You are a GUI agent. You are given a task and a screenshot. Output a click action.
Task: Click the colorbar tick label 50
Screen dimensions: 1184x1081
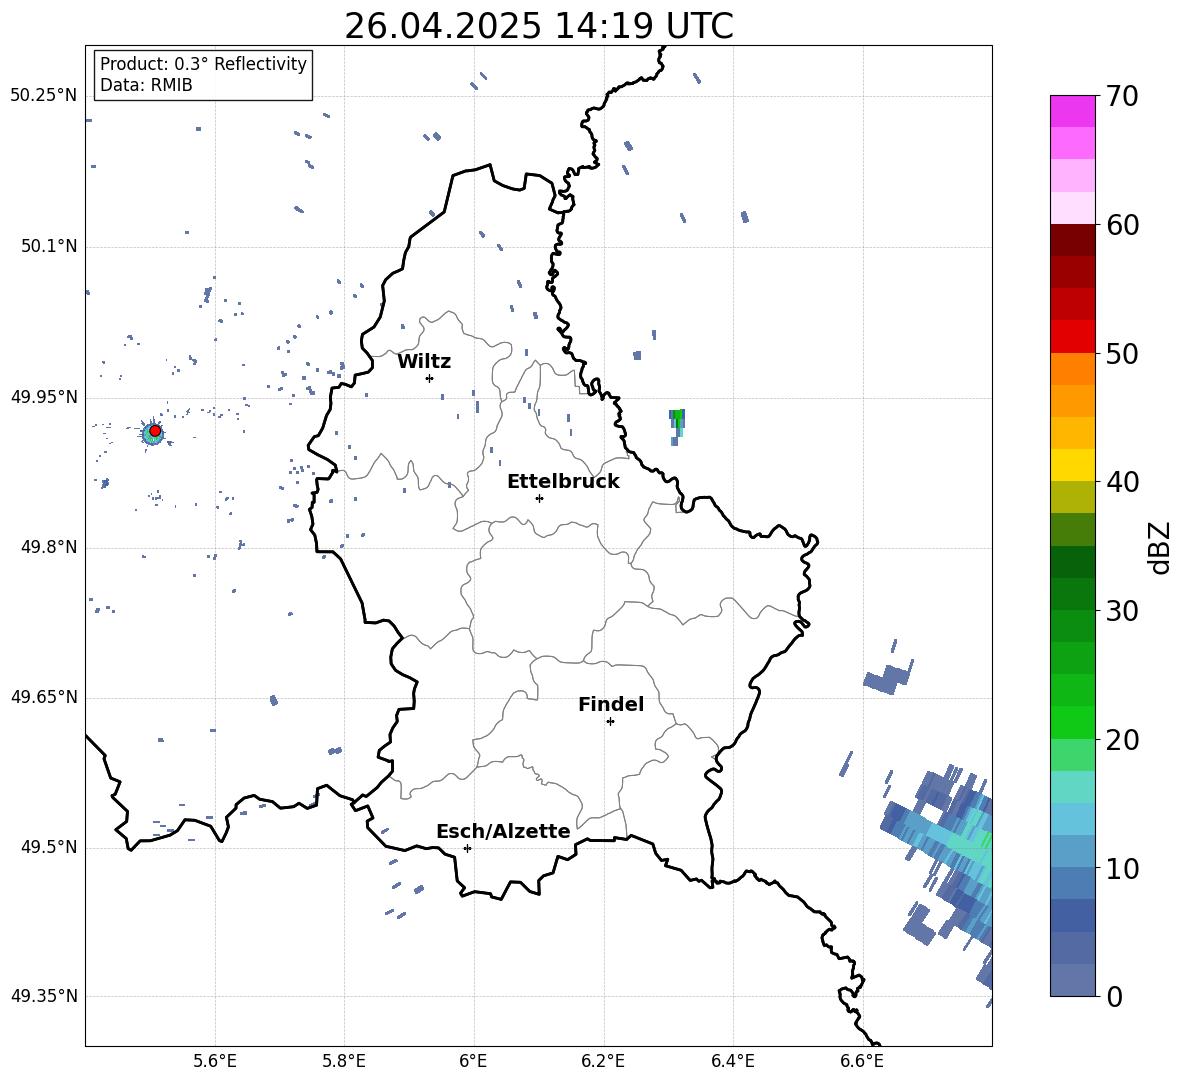click(x=1122, y=353)
